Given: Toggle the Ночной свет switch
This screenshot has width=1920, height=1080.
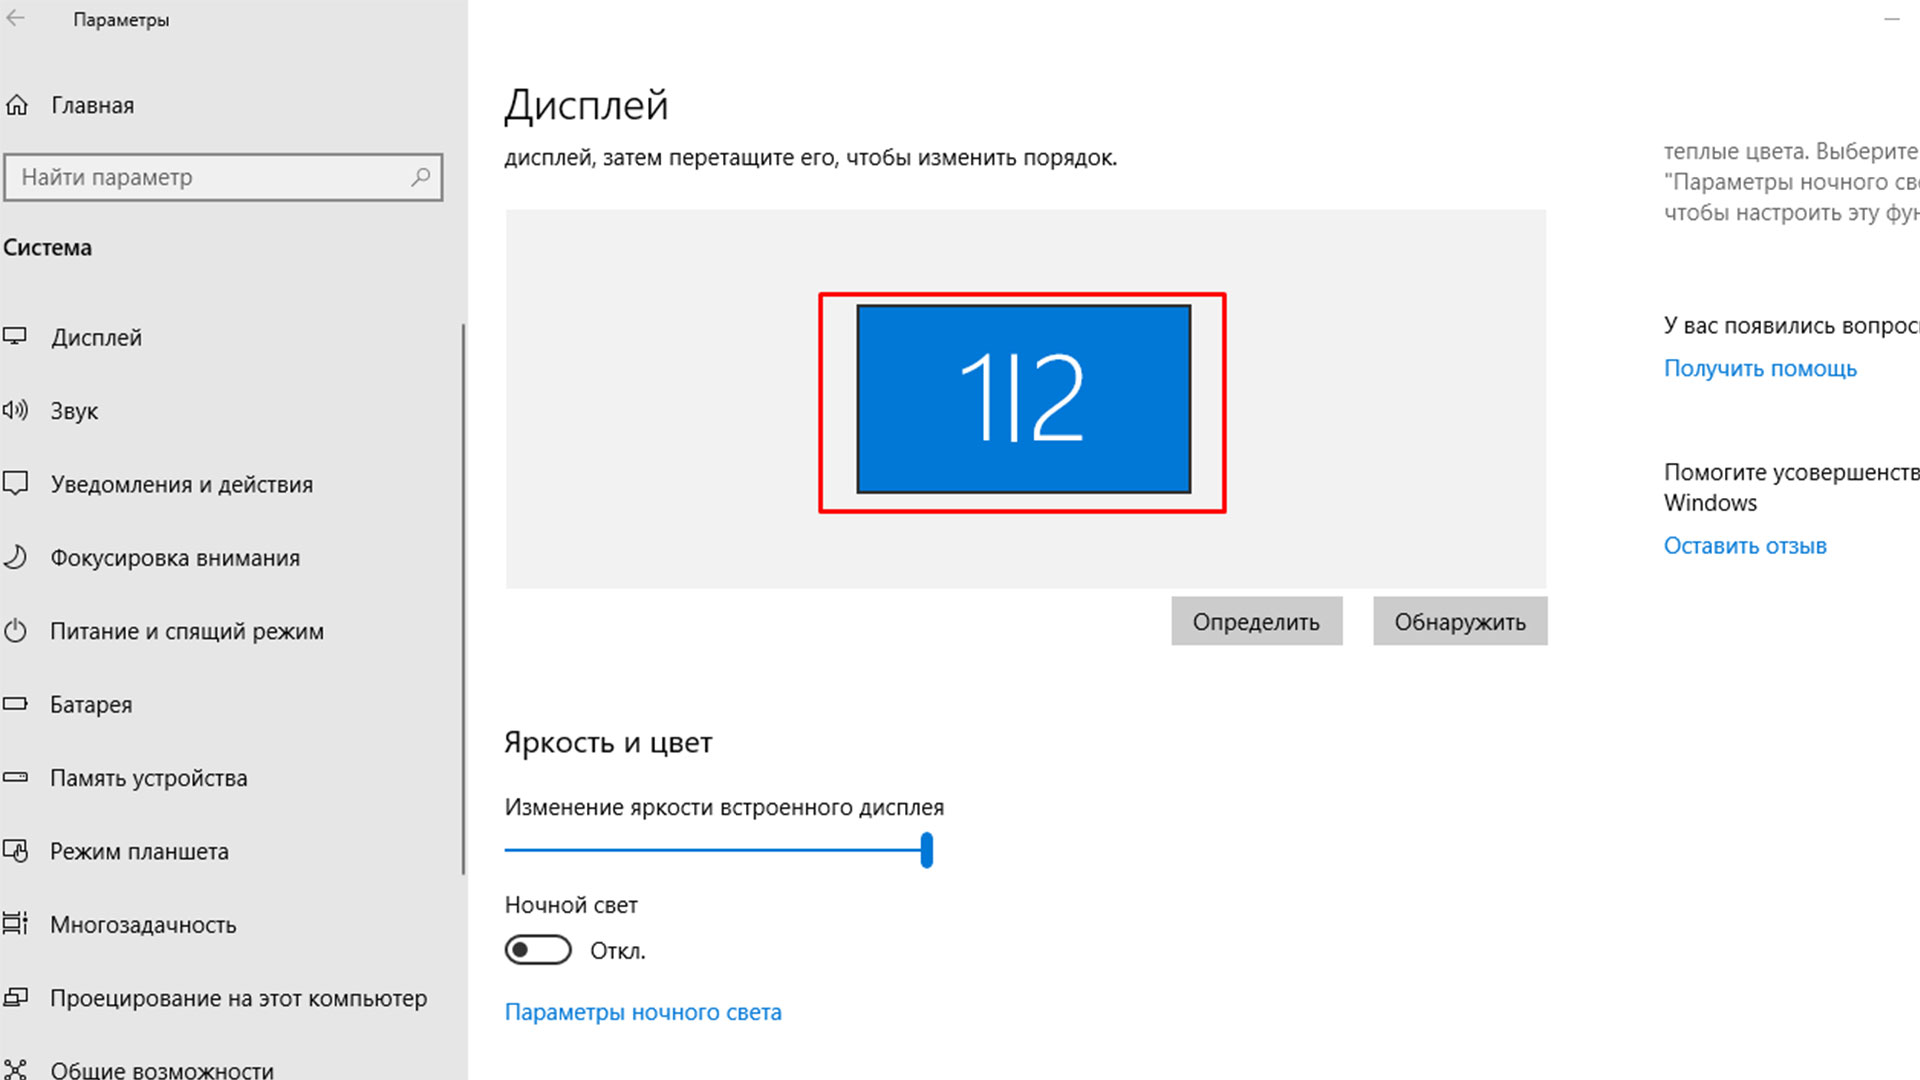Looking at the screenshot, I should 538,950.
